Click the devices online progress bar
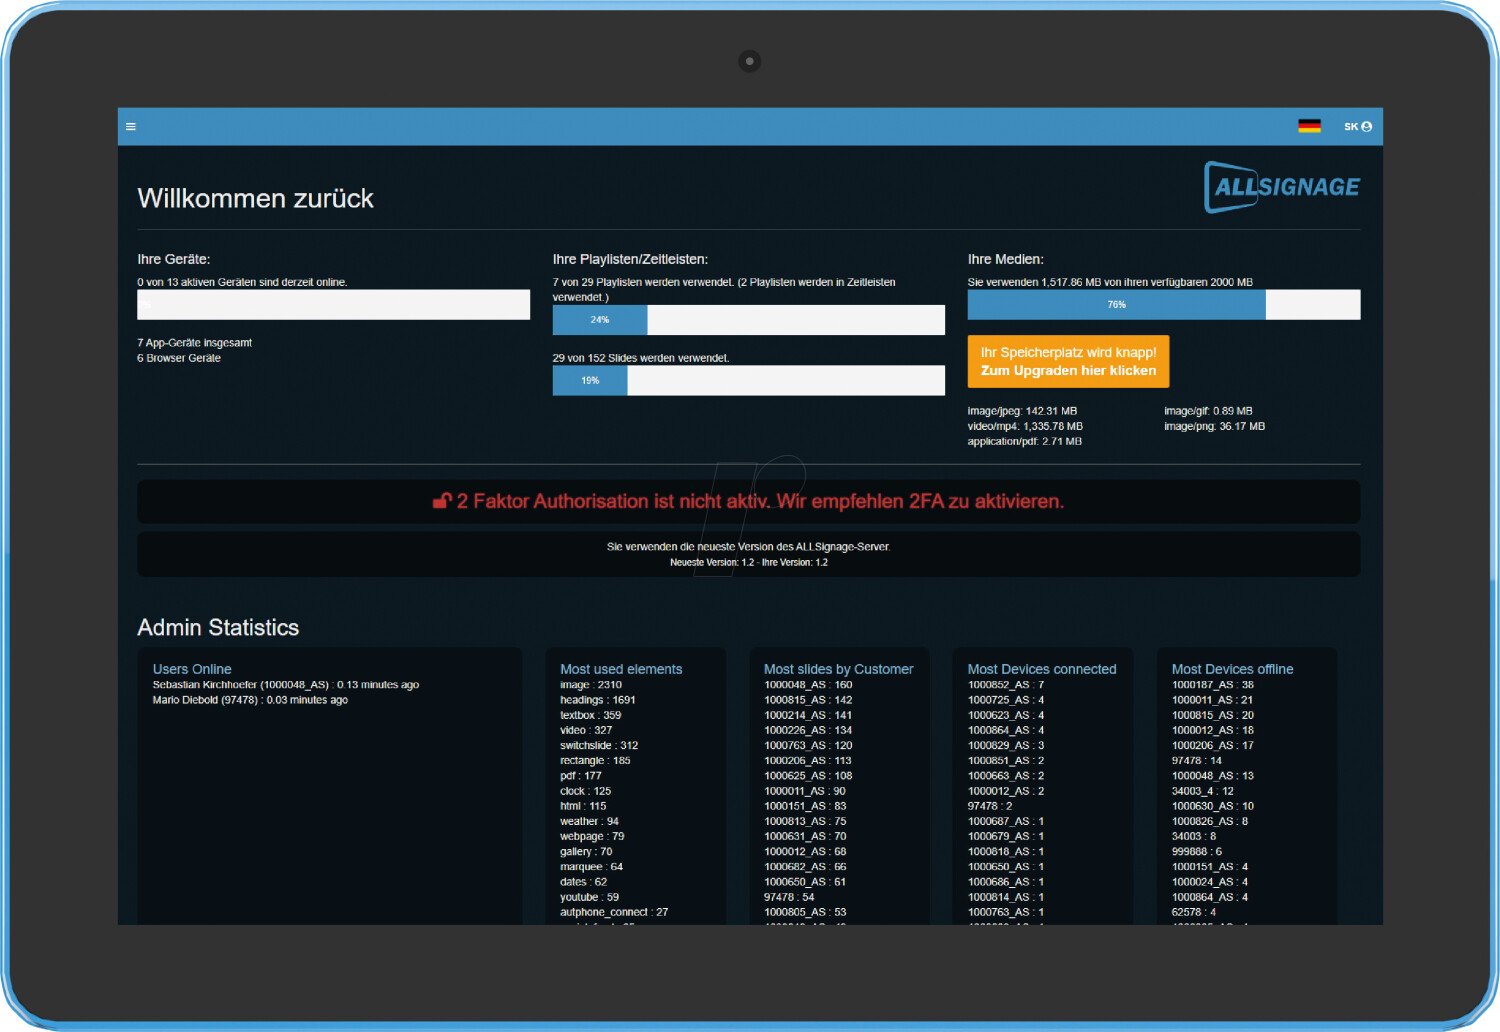The width and height of the screenshot is (1500, 1032). click(x=333, y=305)
